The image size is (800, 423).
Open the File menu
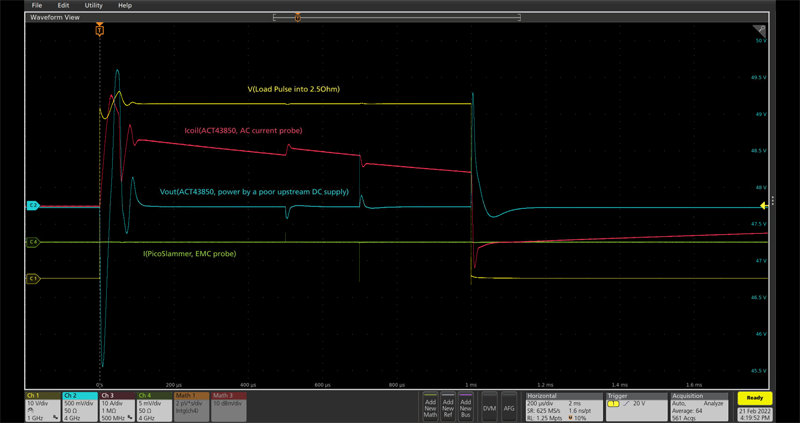pyautogui.click(x=37, y=5)
